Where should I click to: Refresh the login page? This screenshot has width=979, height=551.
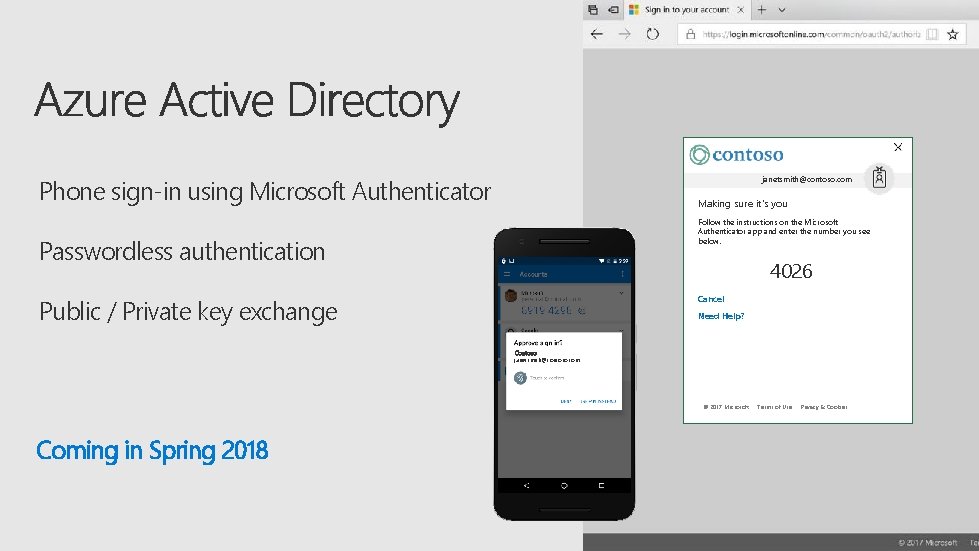pos(652,34)
